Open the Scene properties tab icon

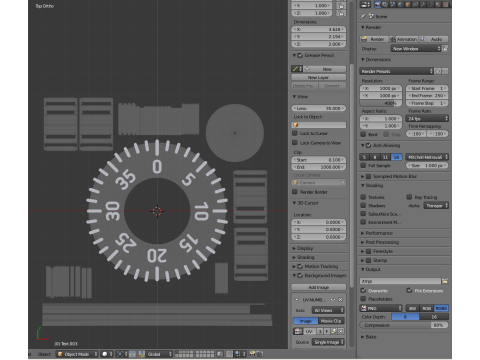(x=393, y=4)
